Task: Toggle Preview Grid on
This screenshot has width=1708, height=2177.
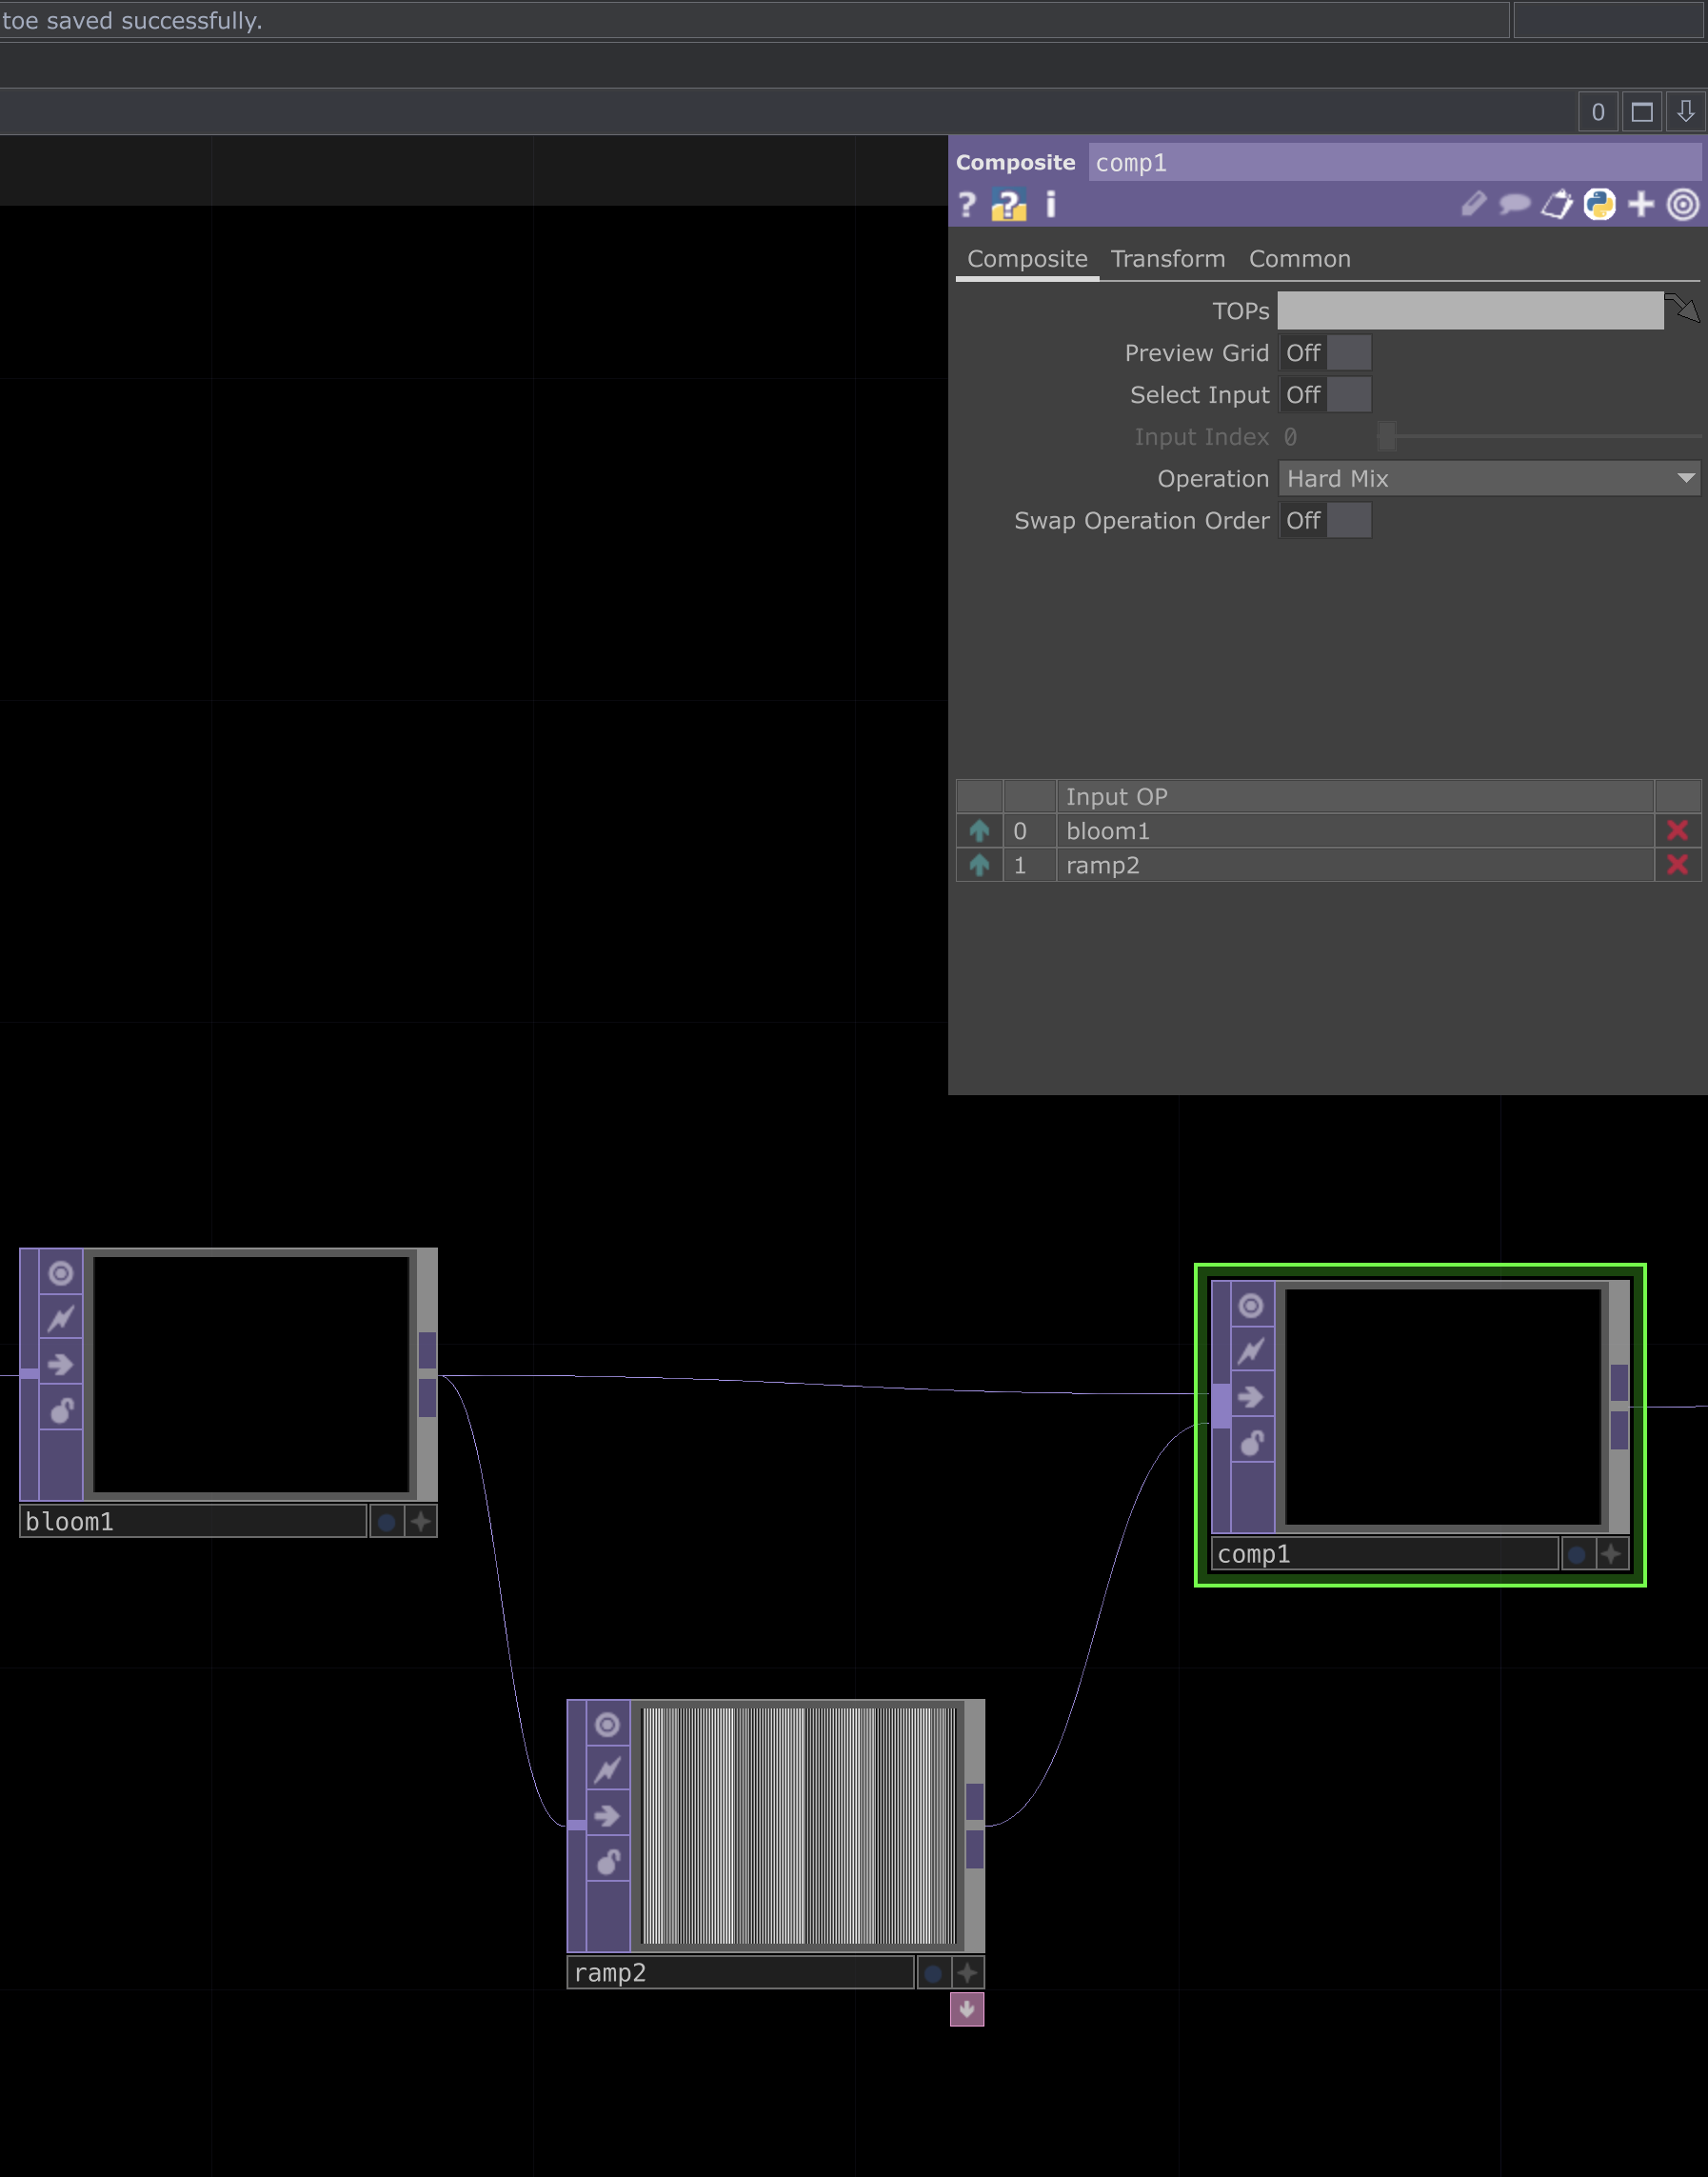Action: (x=1325, y=353)
